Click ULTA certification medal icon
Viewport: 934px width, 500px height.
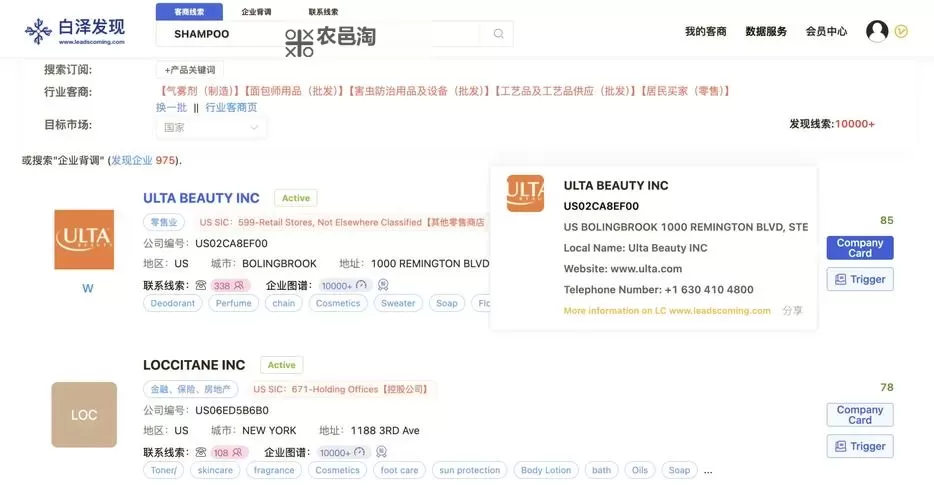pyautogui.click(x=383, y=285)
